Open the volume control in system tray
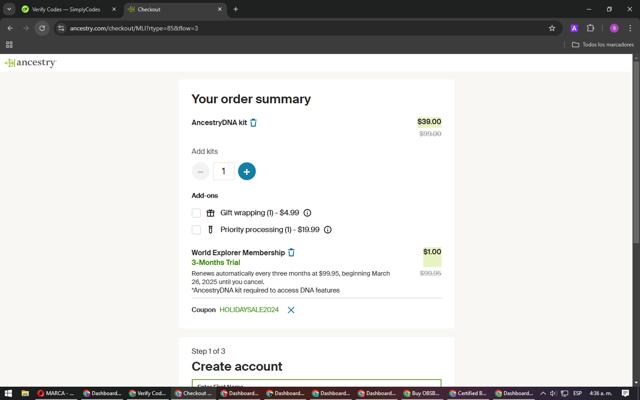This screenshot has width=640, height=400. click(x=553, y=393)
